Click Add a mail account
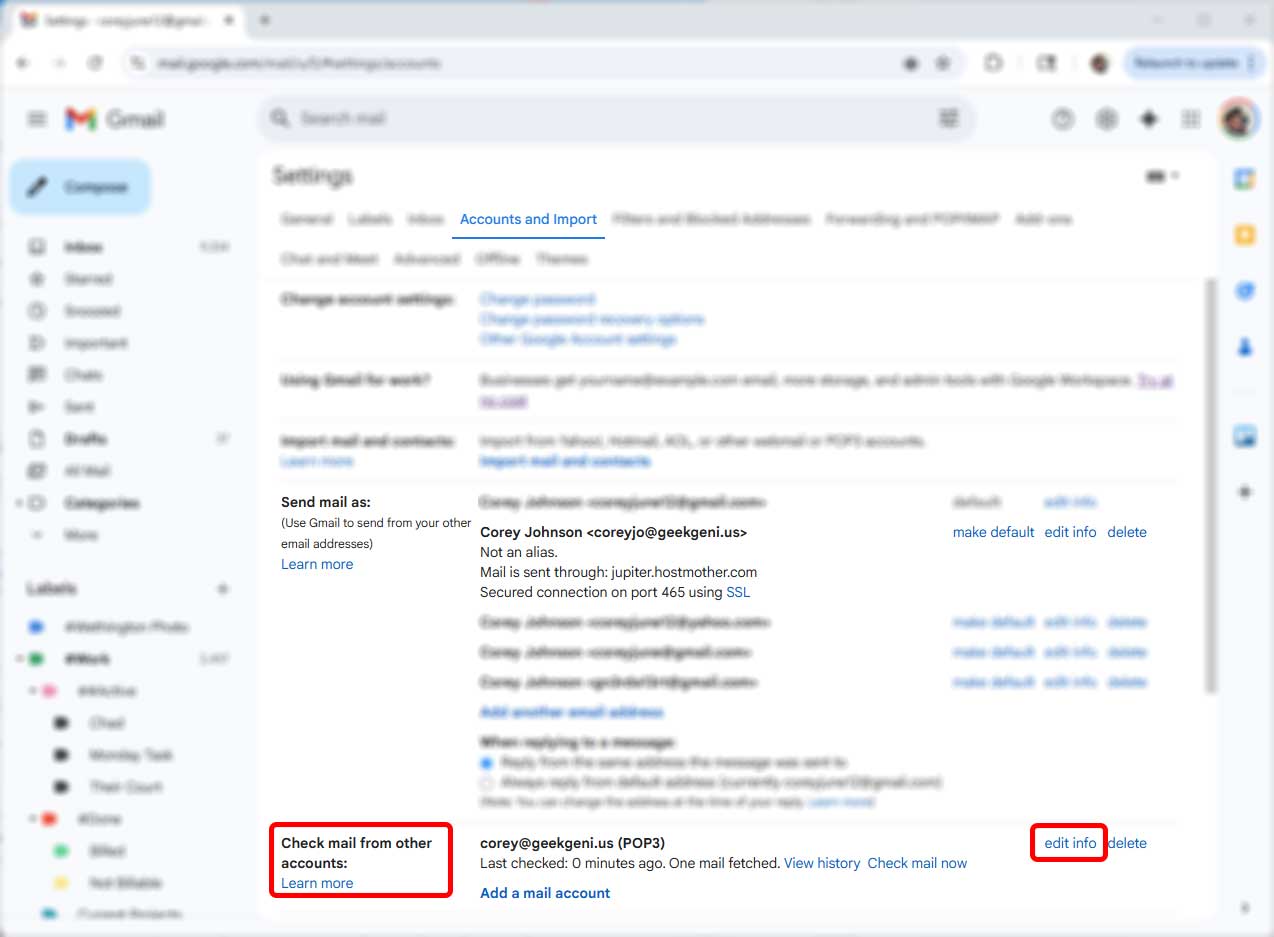Screen dimensions: 1274x937 point(545,893)
